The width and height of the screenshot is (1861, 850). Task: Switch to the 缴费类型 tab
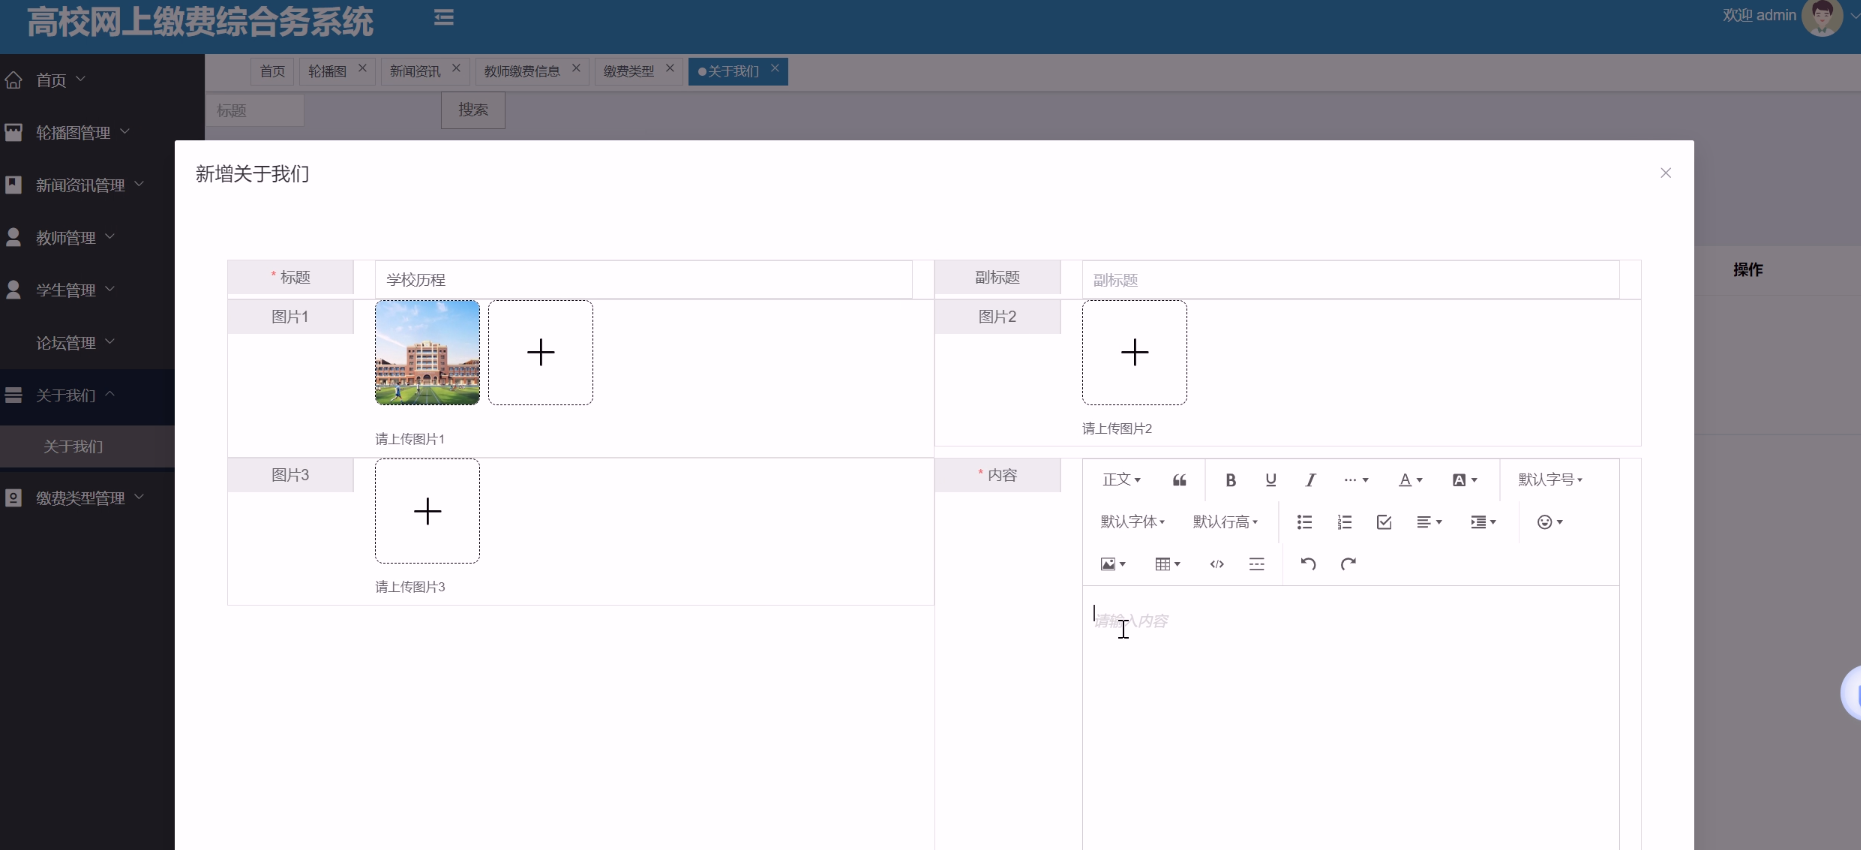(628, 71)
